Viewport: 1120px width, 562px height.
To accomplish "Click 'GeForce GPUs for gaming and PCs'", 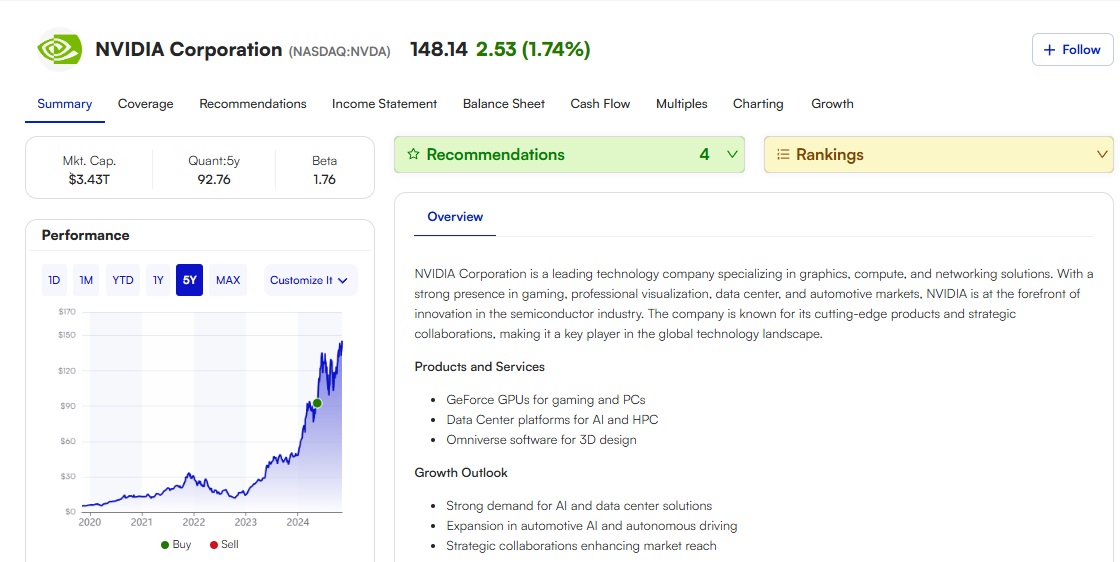I will (x=546, y=400).
